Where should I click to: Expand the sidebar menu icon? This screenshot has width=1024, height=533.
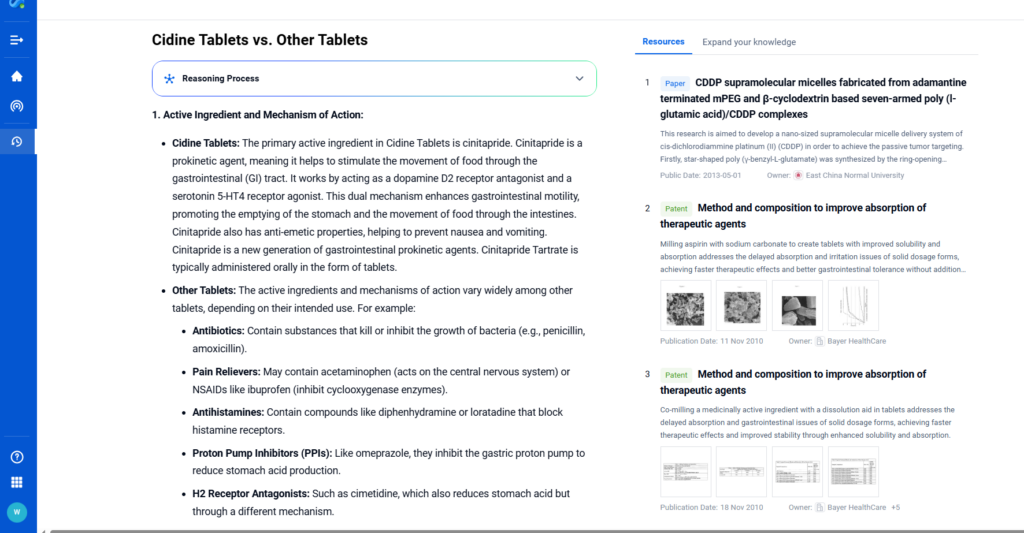(16, 40)
